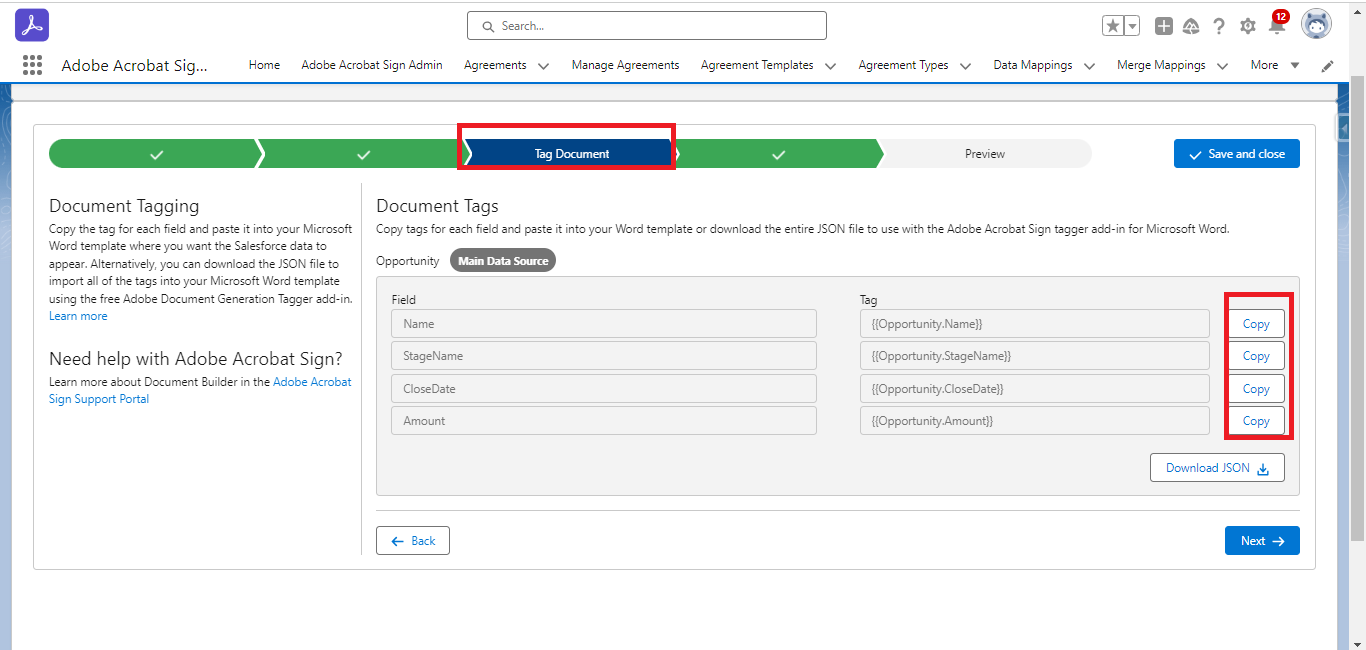1366x650 pixels.
Task: Expand the Agreements tab dropdown chevron
Action: tap(543, 66)
